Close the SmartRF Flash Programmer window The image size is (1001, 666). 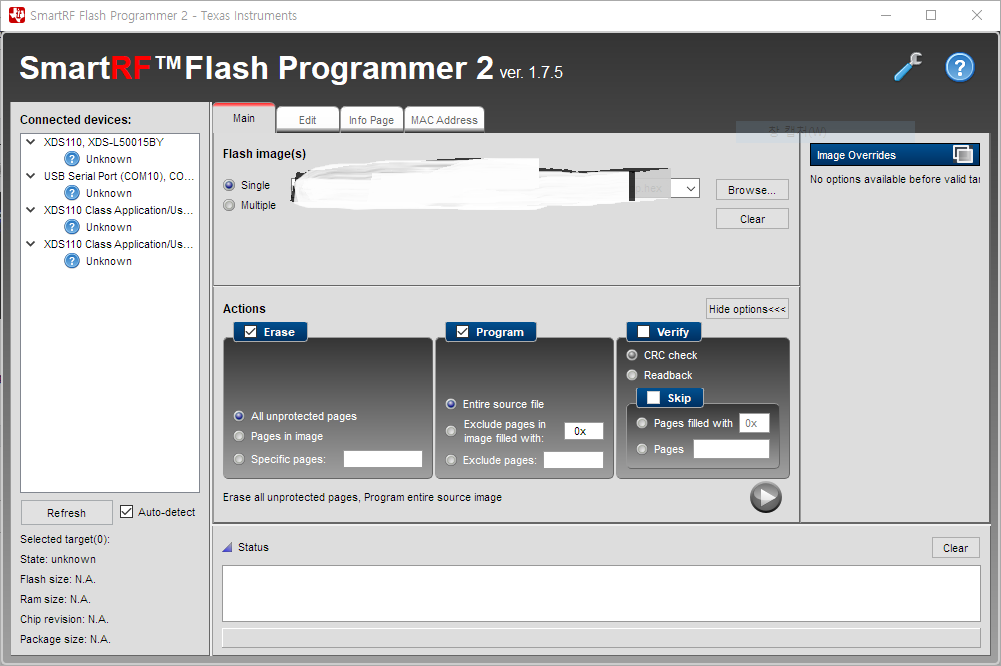pos(977,15)
